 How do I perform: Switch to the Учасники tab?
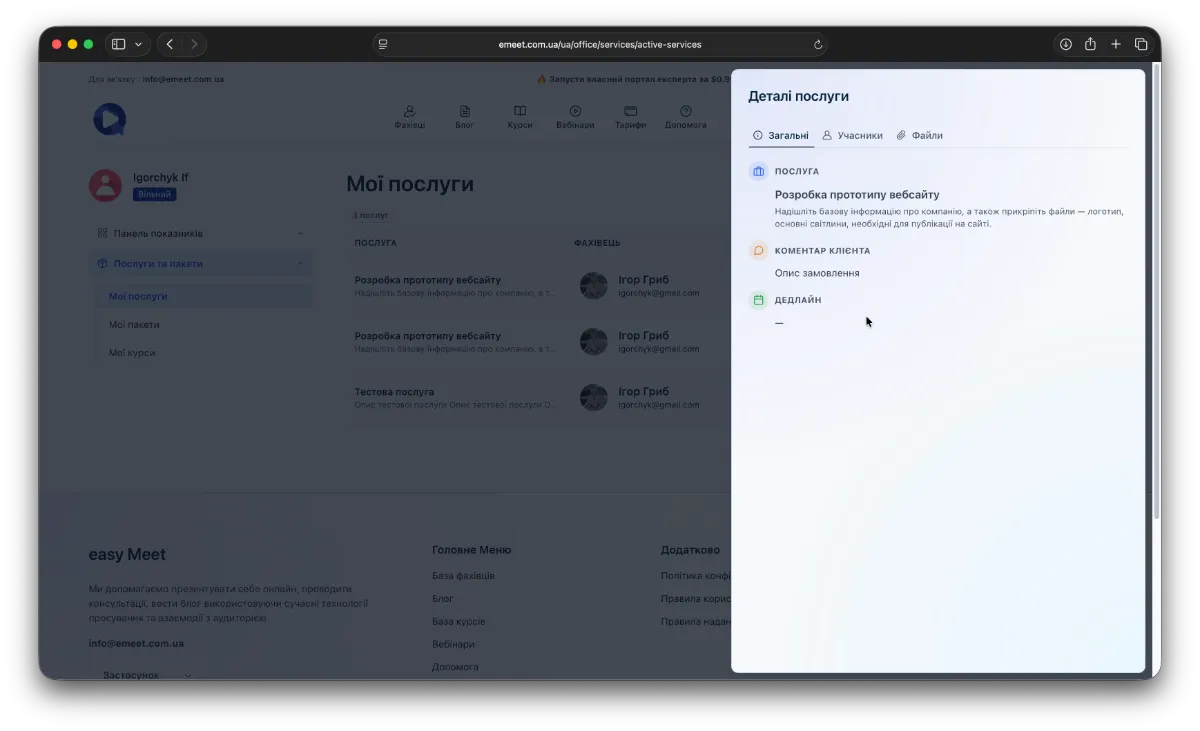pyautogui.click(x=853, y=135)
